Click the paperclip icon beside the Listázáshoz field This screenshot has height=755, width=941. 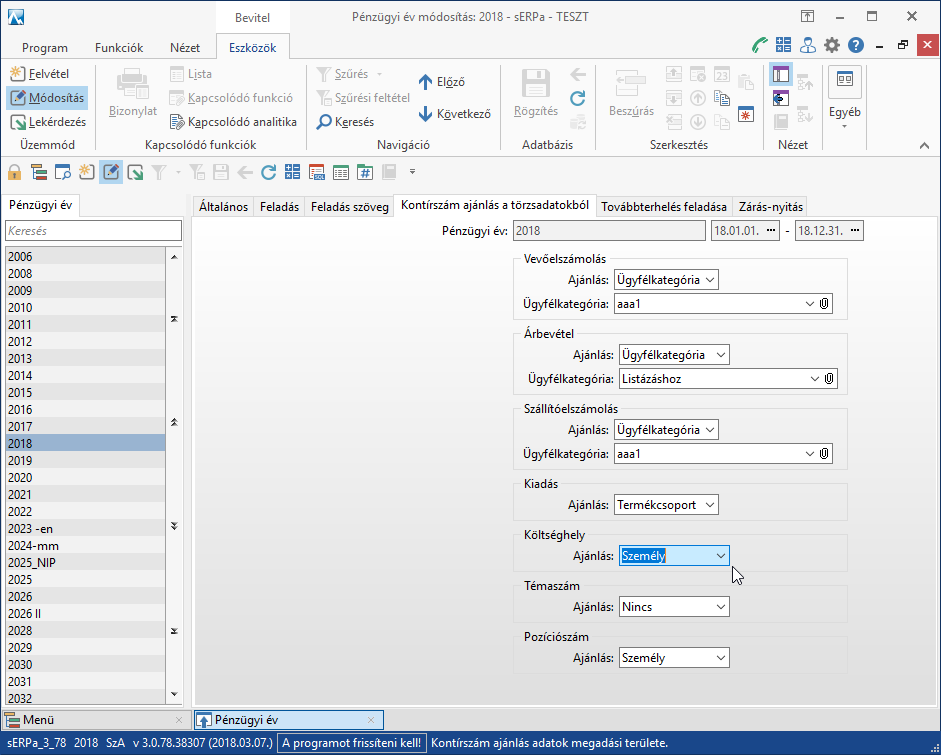pos(829,379)
